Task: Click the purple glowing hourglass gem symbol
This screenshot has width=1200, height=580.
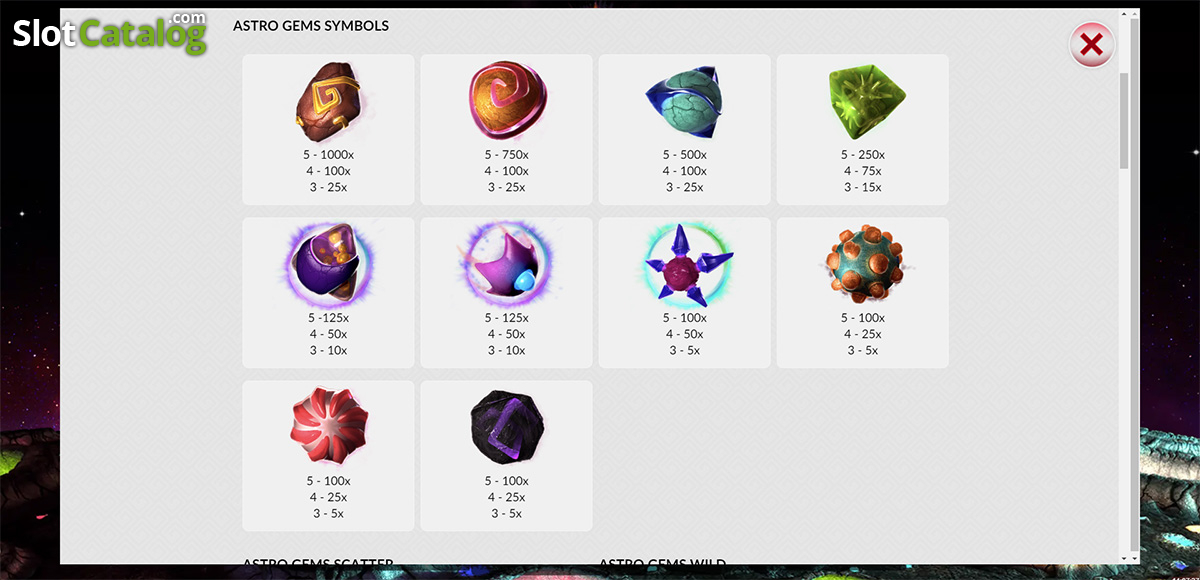Action: point(327,264)
